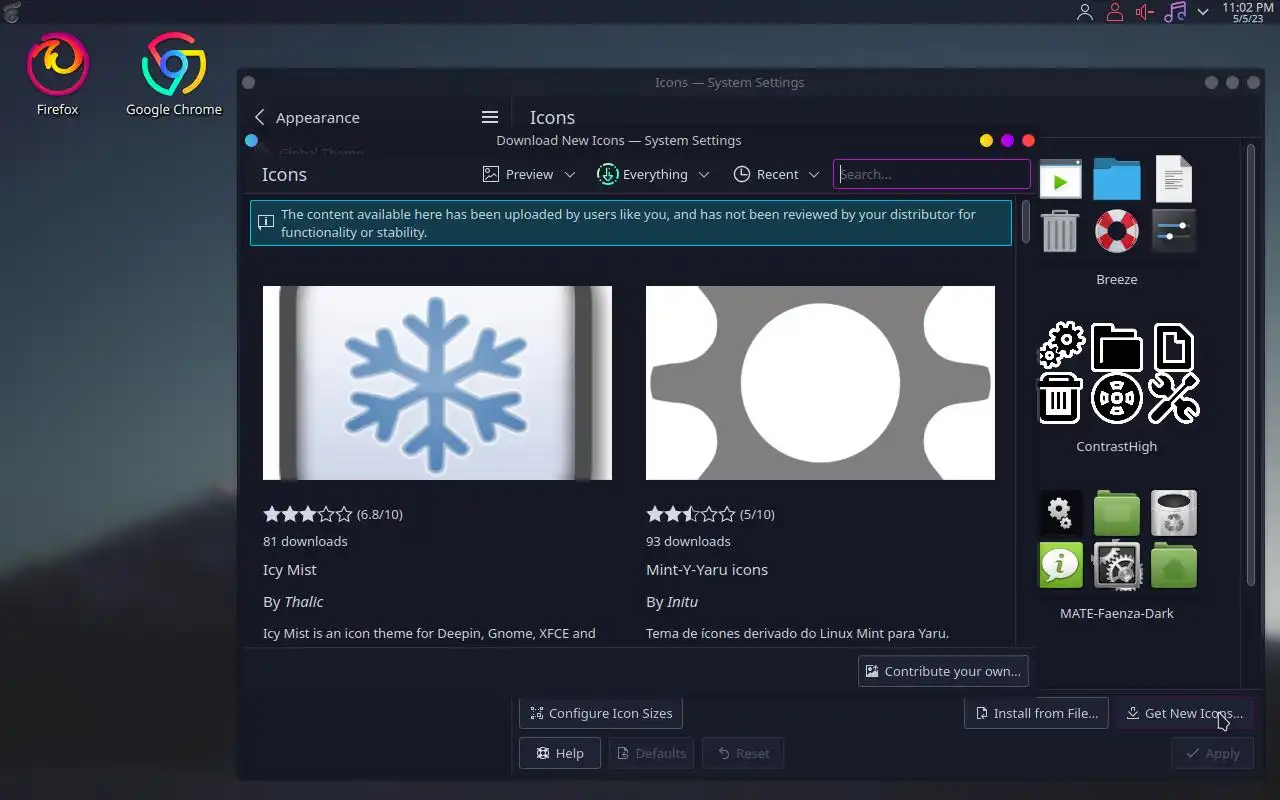Open the clock showing 11:02 PM
1280x800 pixels.
[x=1248, y=12]
